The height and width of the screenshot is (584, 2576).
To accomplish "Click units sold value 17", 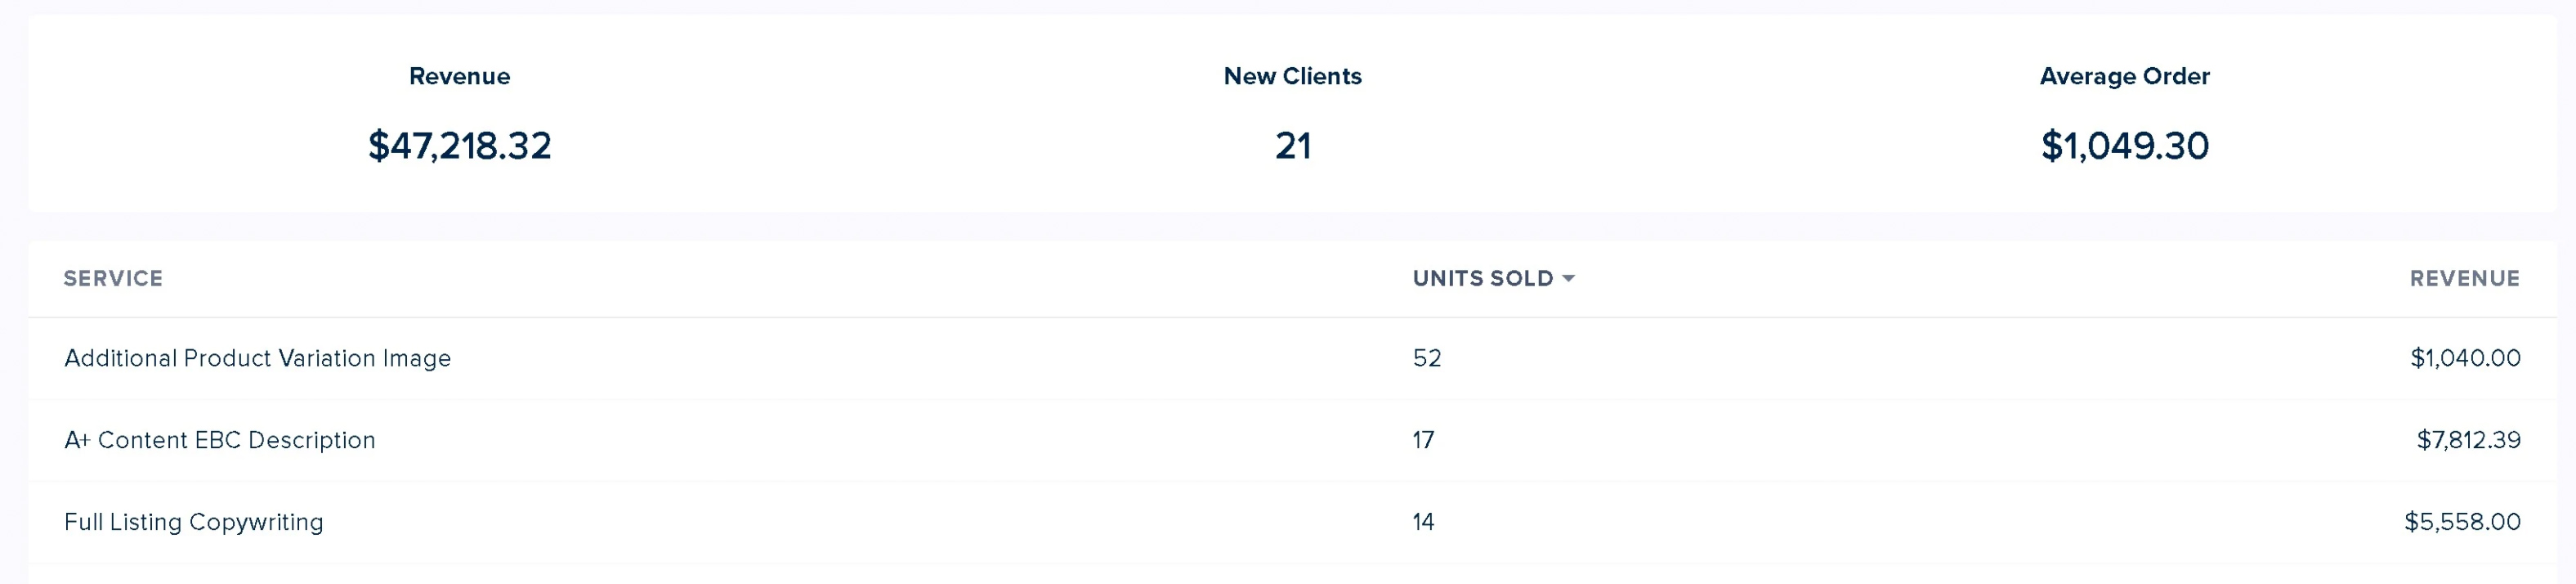I will pos(1423,440).
